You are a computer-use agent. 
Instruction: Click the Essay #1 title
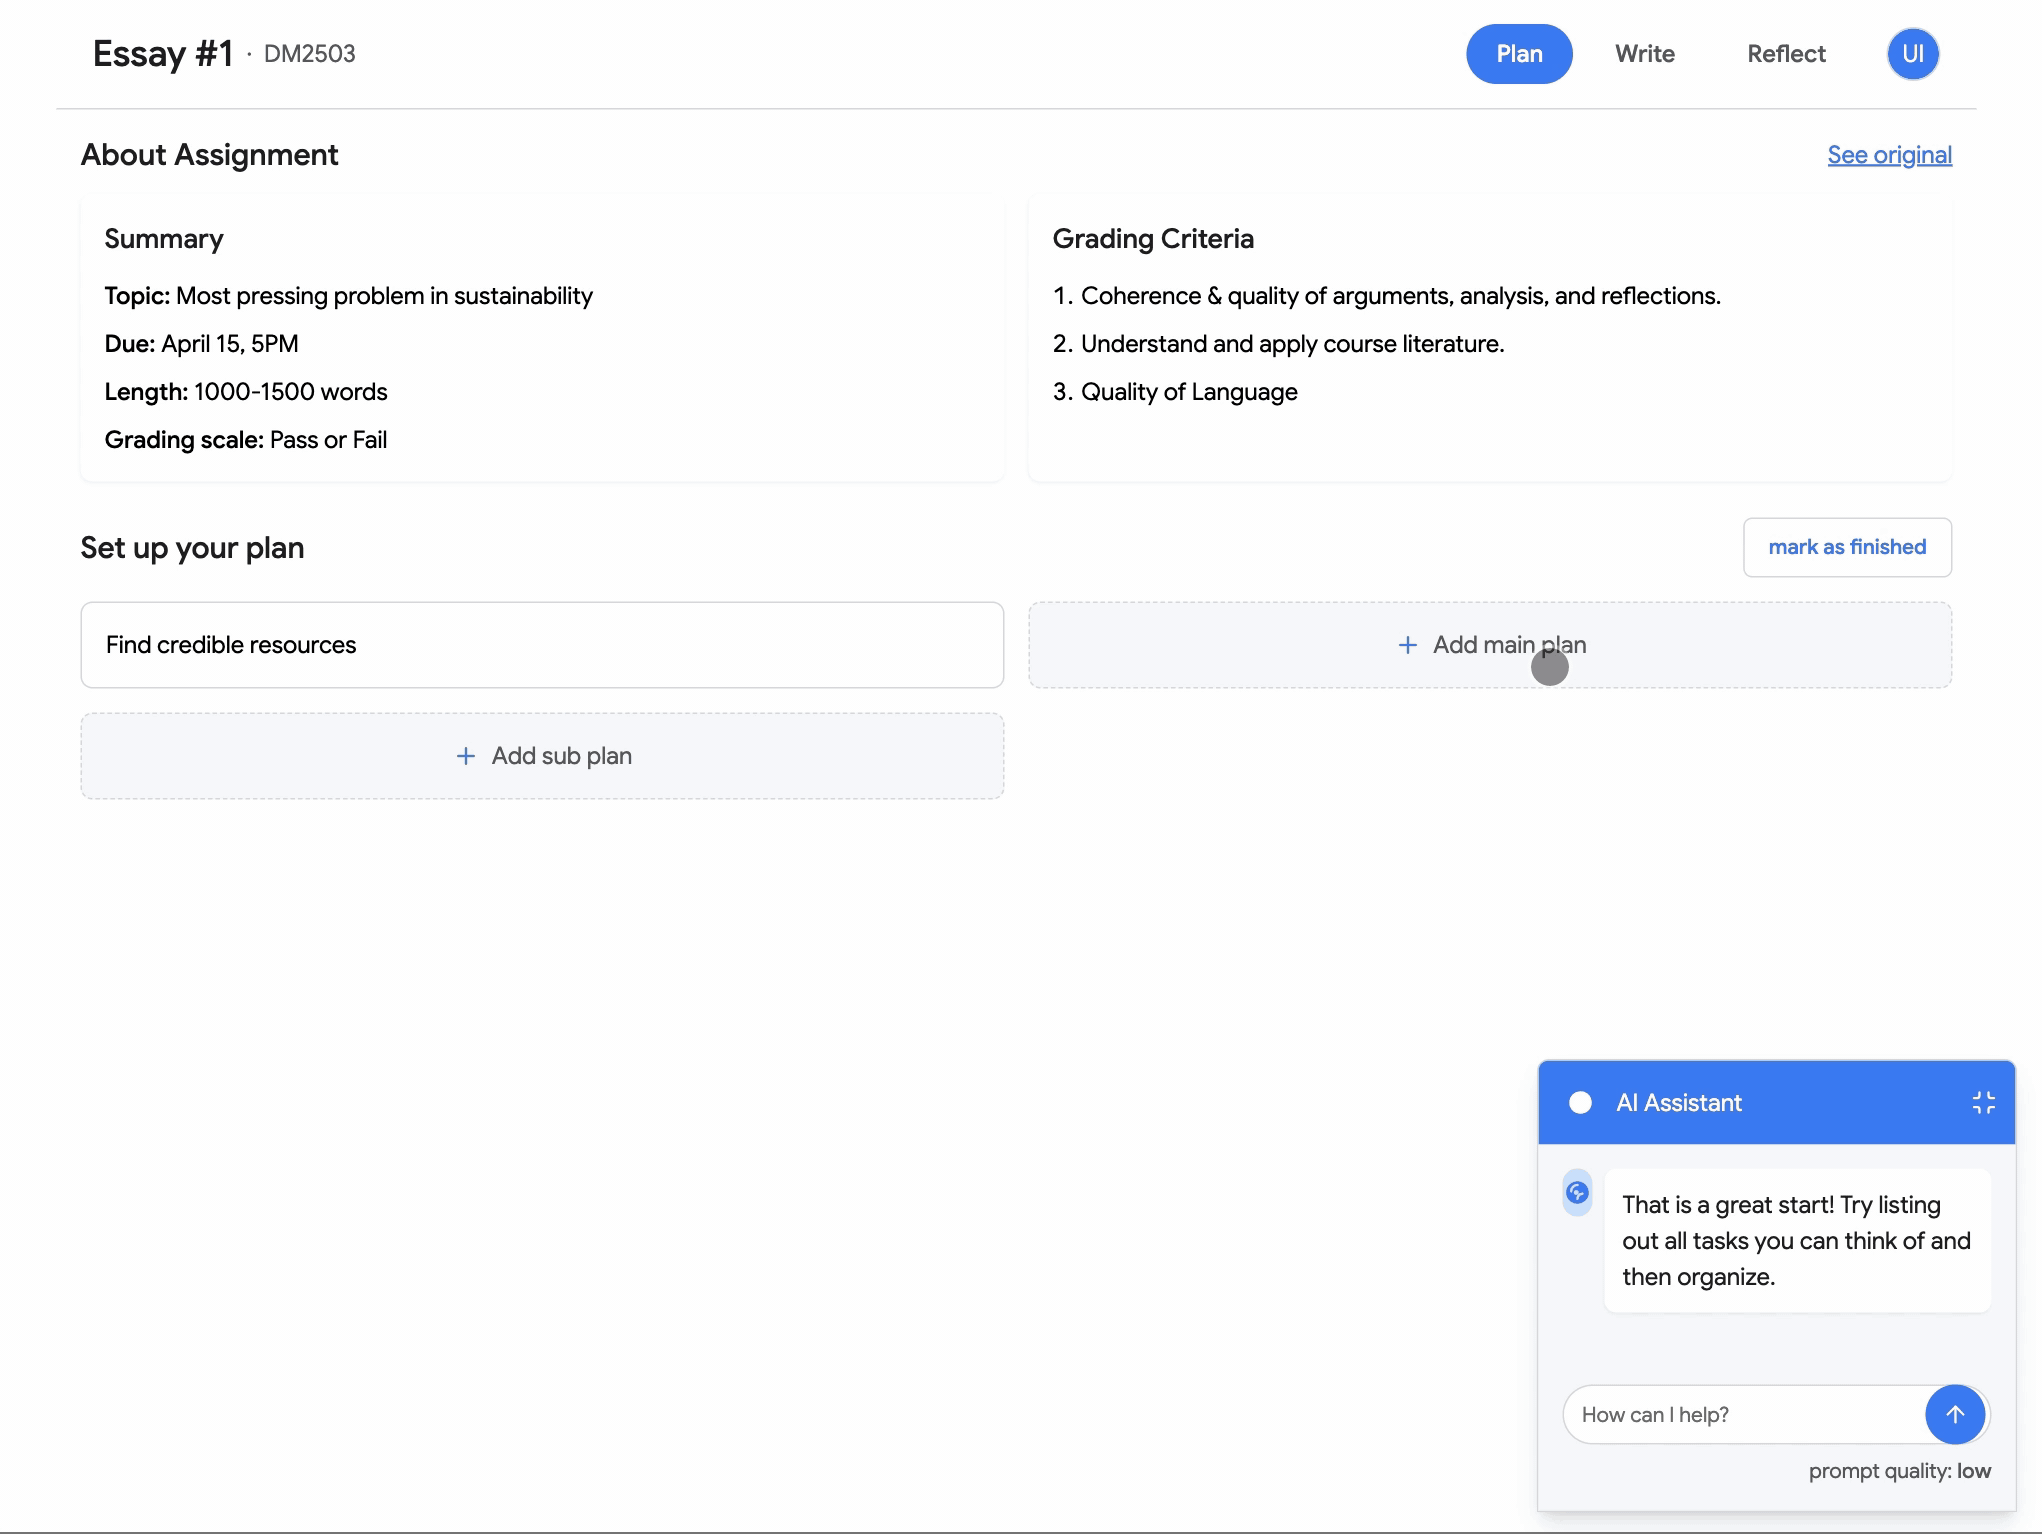pyautogui.click(x=163, y=54)
